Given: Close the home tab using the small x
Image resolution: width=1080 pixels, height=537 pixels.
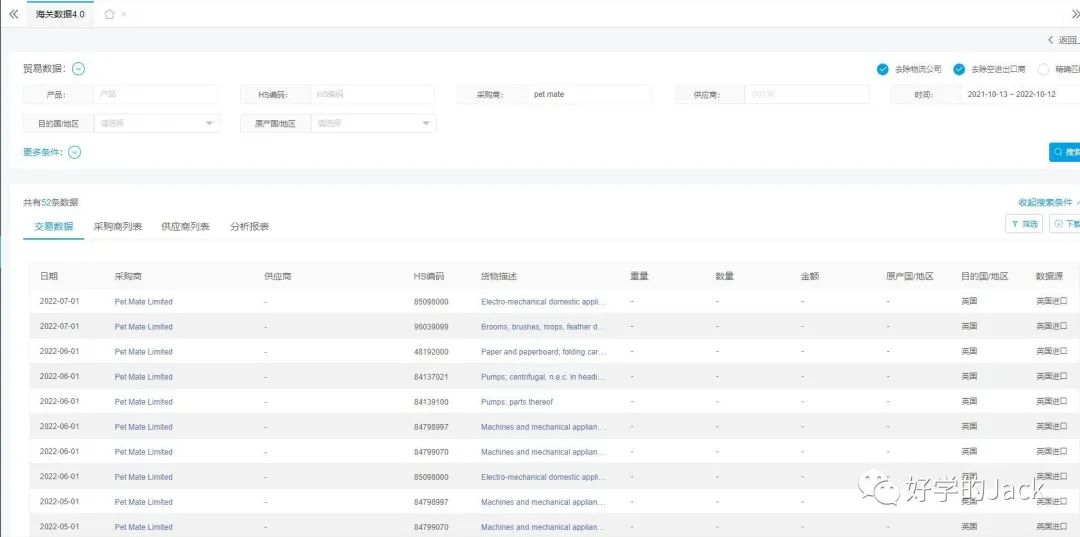Looking at the screenshot, I should 123,14.
